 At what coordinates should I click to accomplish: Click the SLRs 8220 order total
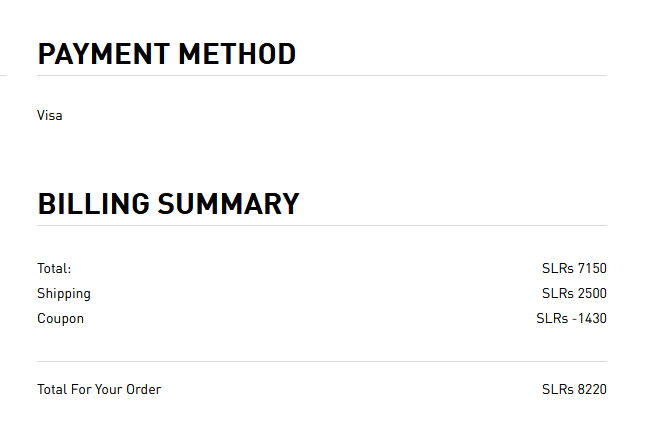click(574, 389)
